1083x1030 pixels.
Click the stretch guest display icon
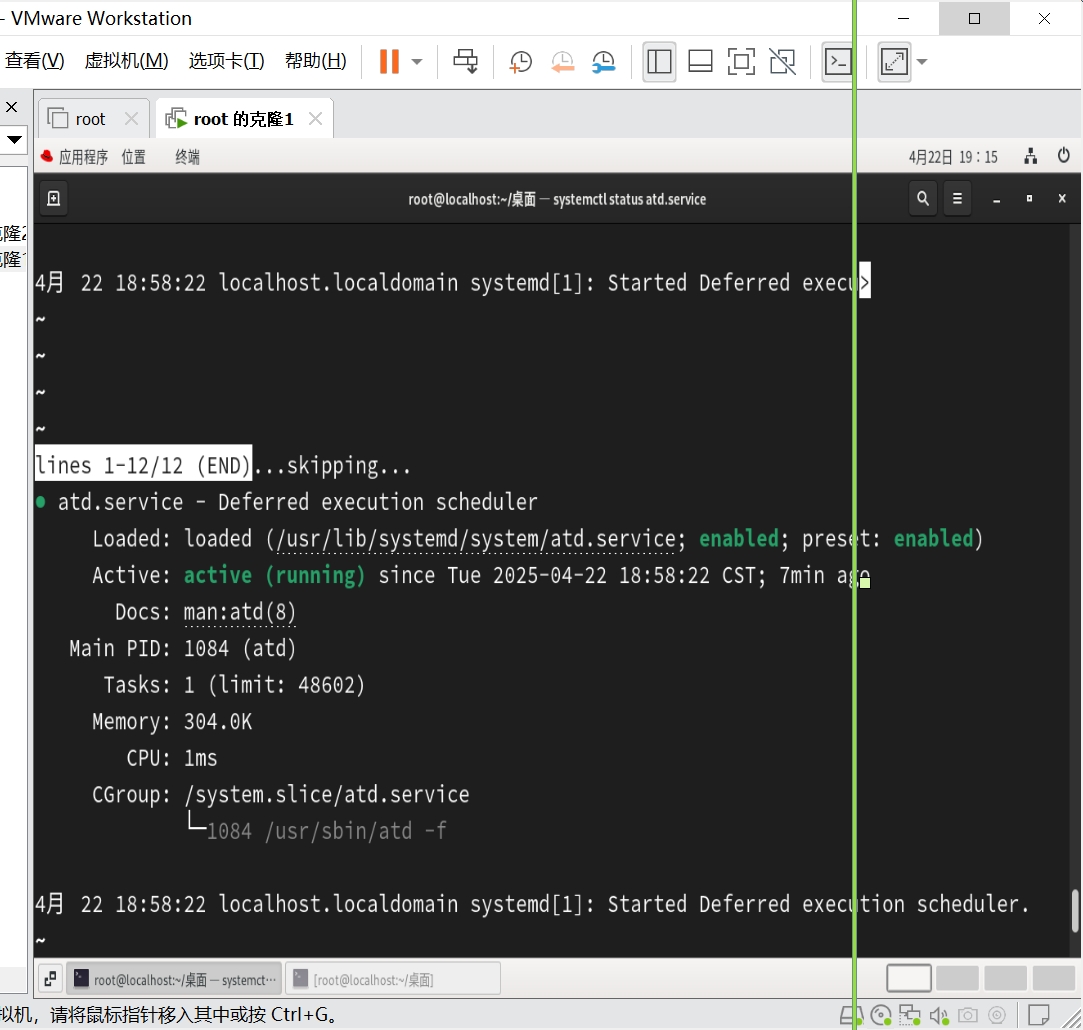tap(894, 61)
